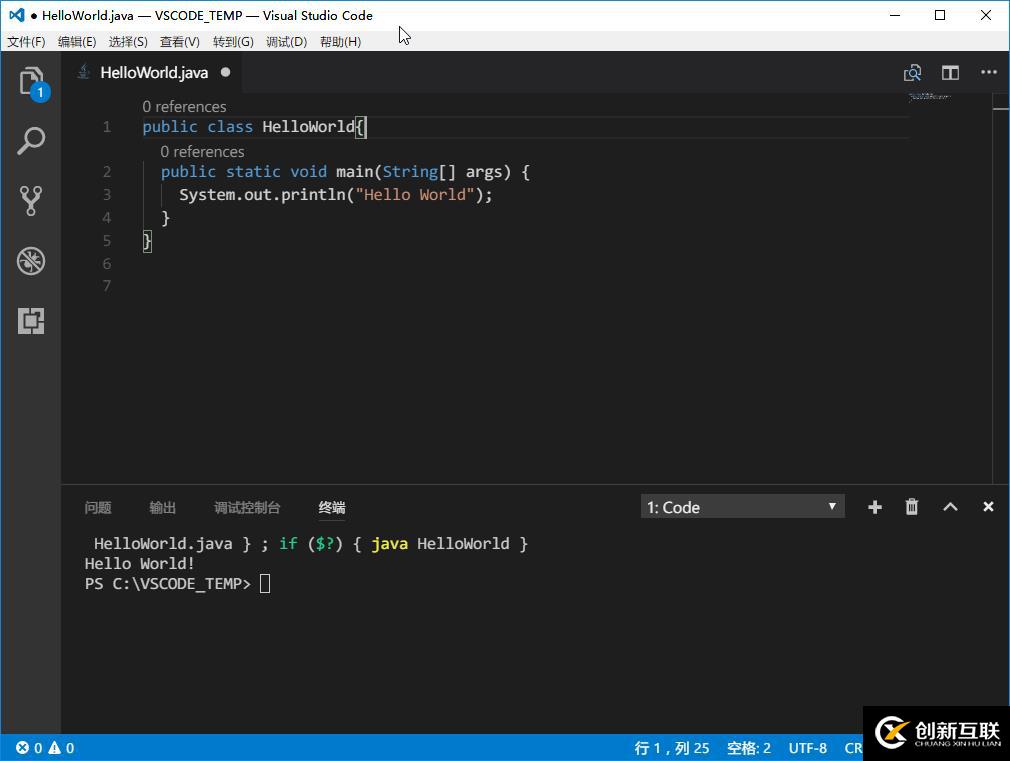Open the Debug view in activity bar

[31, 261]
